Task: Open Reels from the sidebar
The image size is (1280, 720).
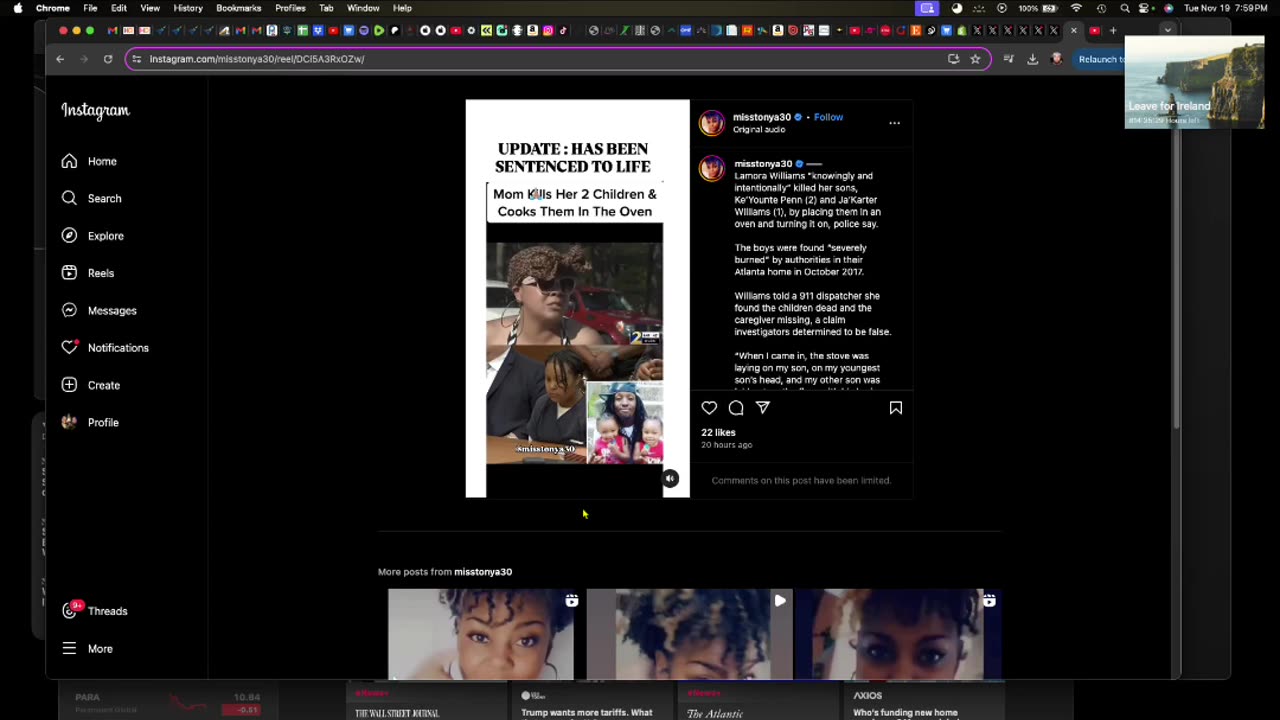Action: (88, 273)
